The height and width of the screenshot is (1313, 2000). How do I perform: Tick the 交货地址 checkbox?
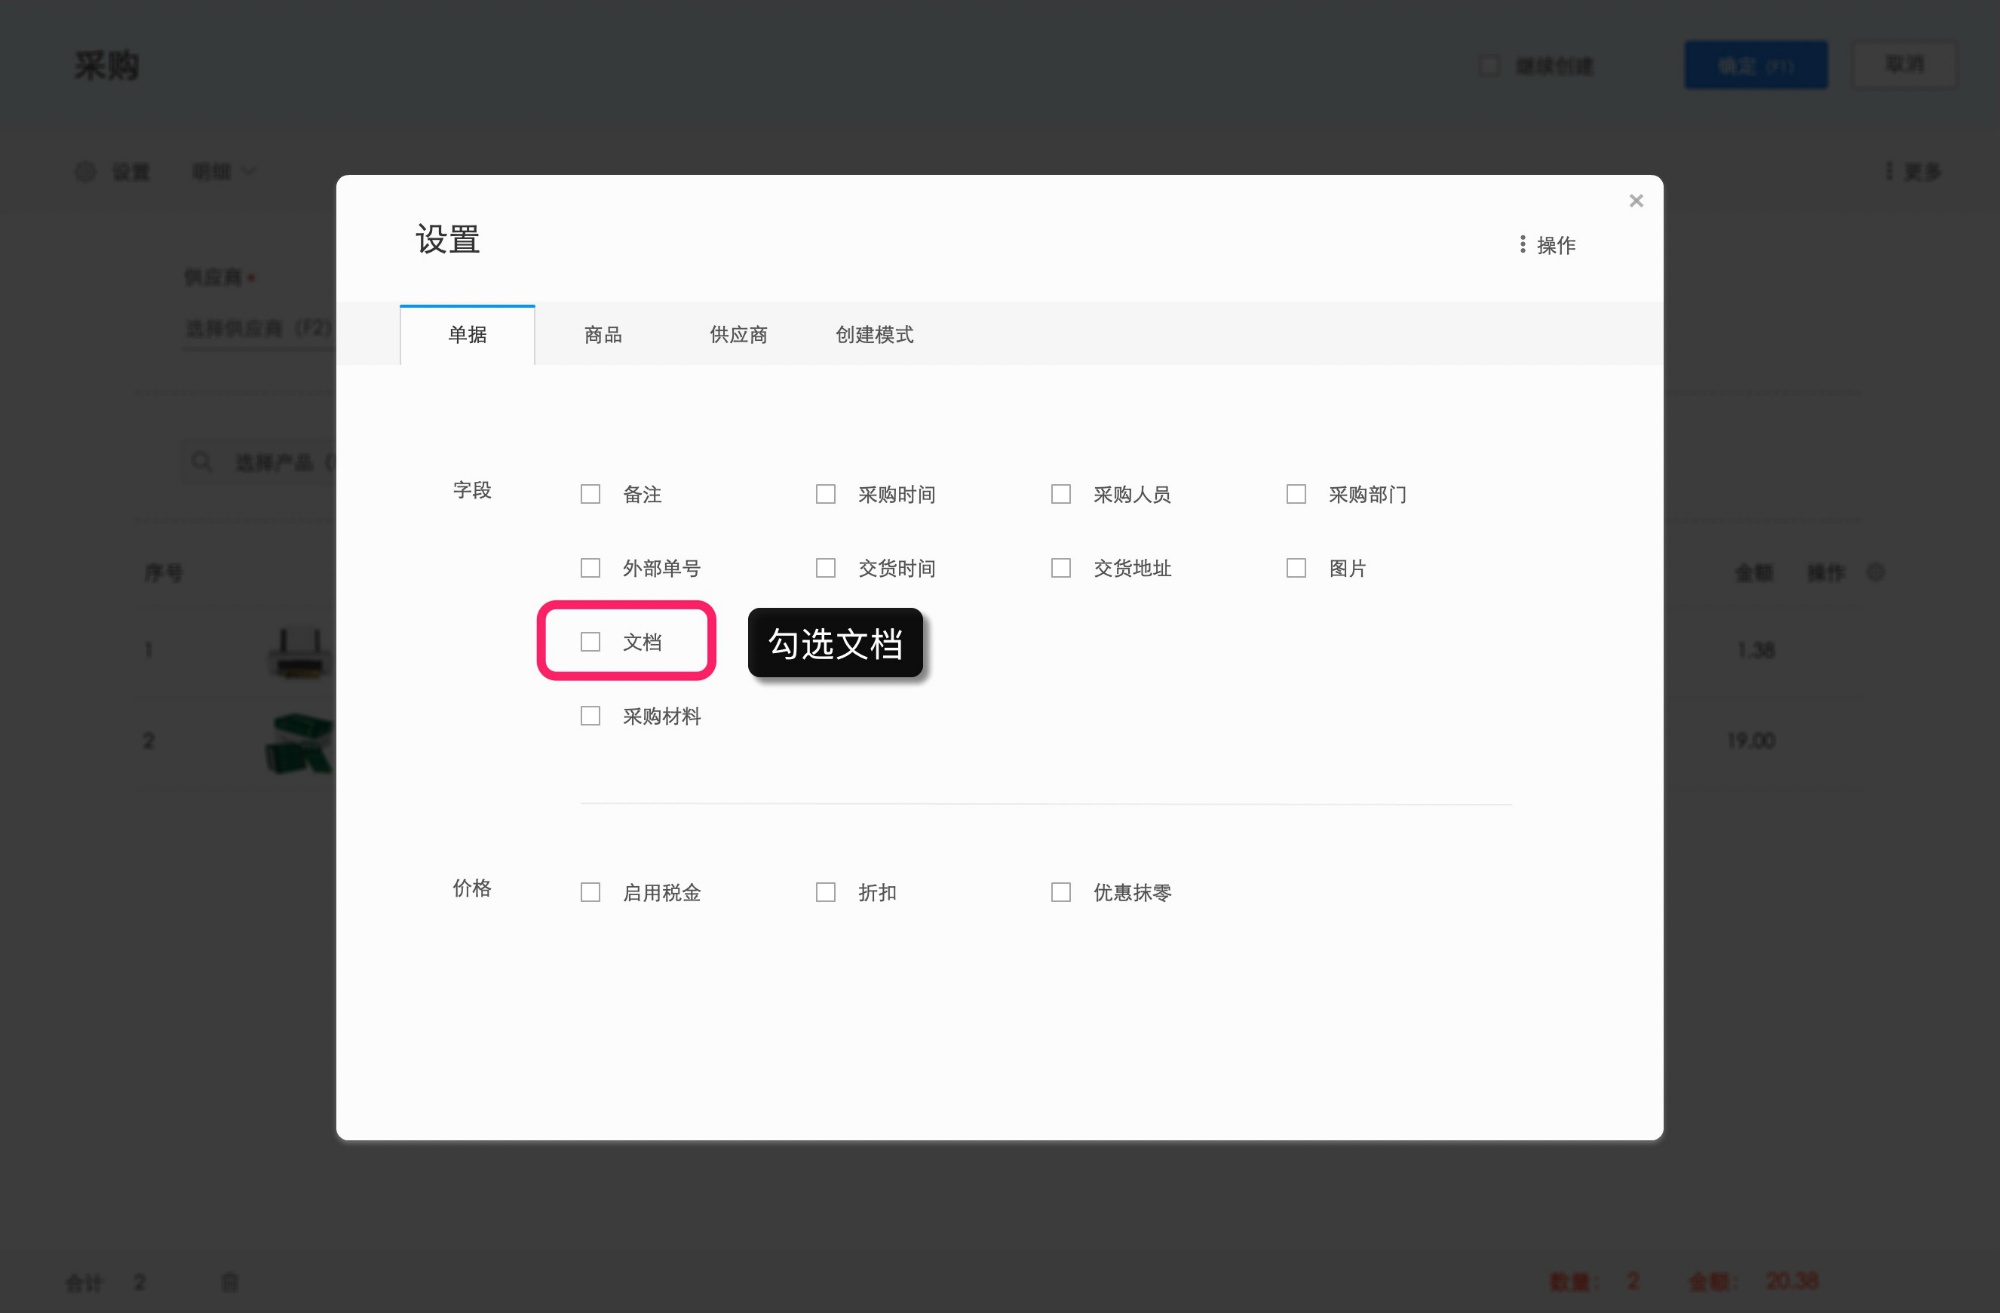[x=1061, y=568]
